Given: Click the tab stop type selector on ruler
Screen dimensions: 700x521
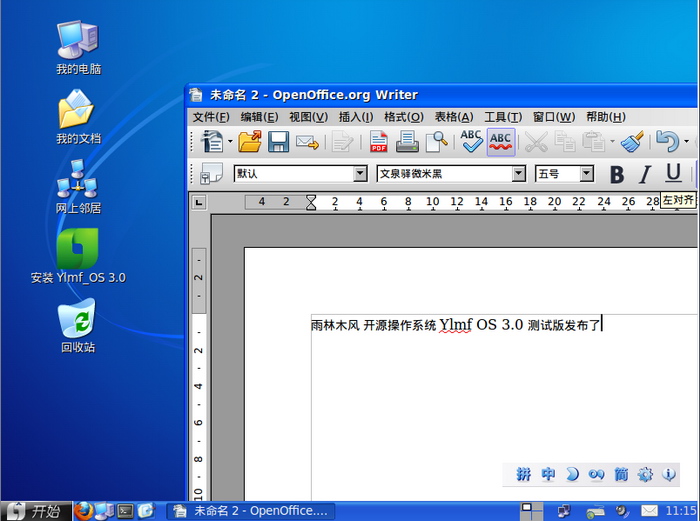Looking at the screenshot, I should [x=199, y=202].
